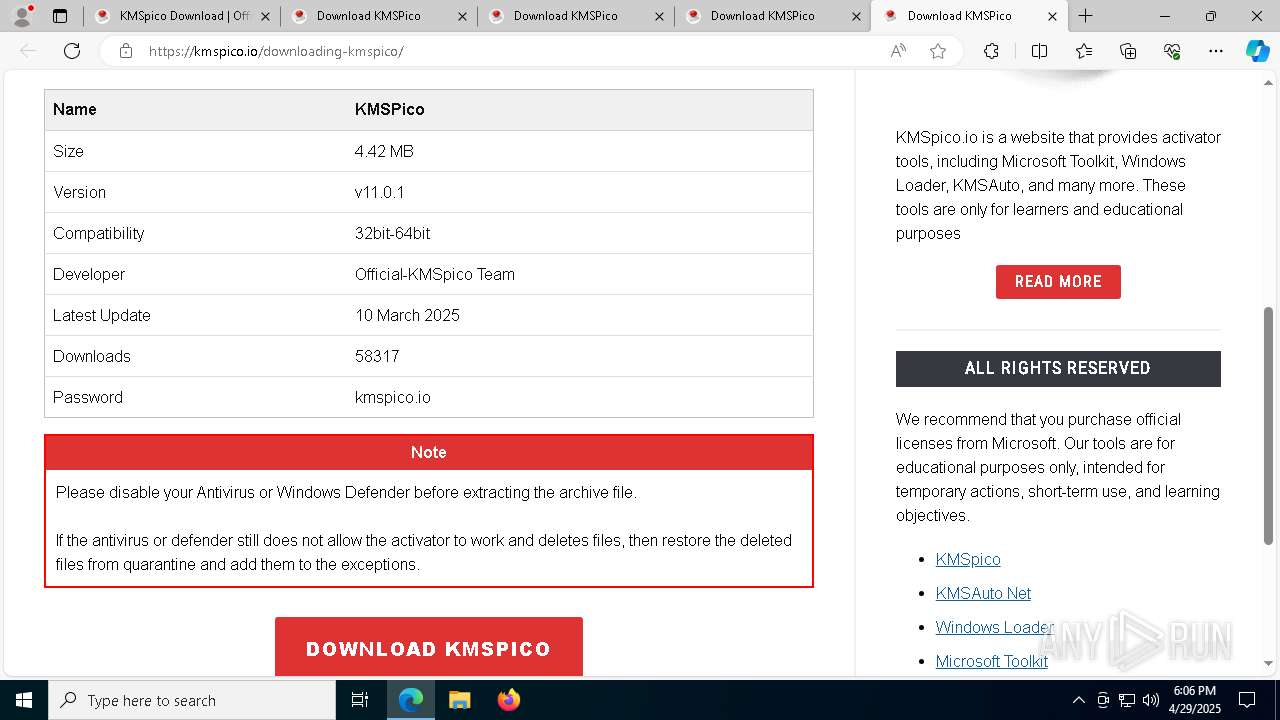The height and width of the screenshot is (720, 1280).
Task: Open Settings and more ellipsis menu
Action: pyautogui.click(x=1216, y=51)
